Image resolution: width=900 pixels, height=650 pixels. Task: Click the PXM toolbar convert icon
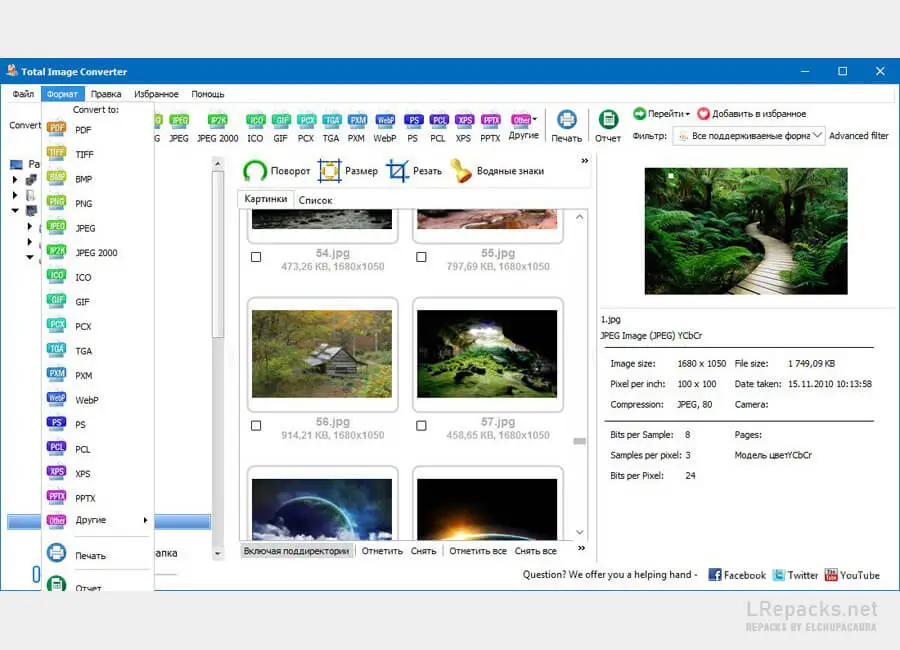pyautogui.click(x=356, y=127)
